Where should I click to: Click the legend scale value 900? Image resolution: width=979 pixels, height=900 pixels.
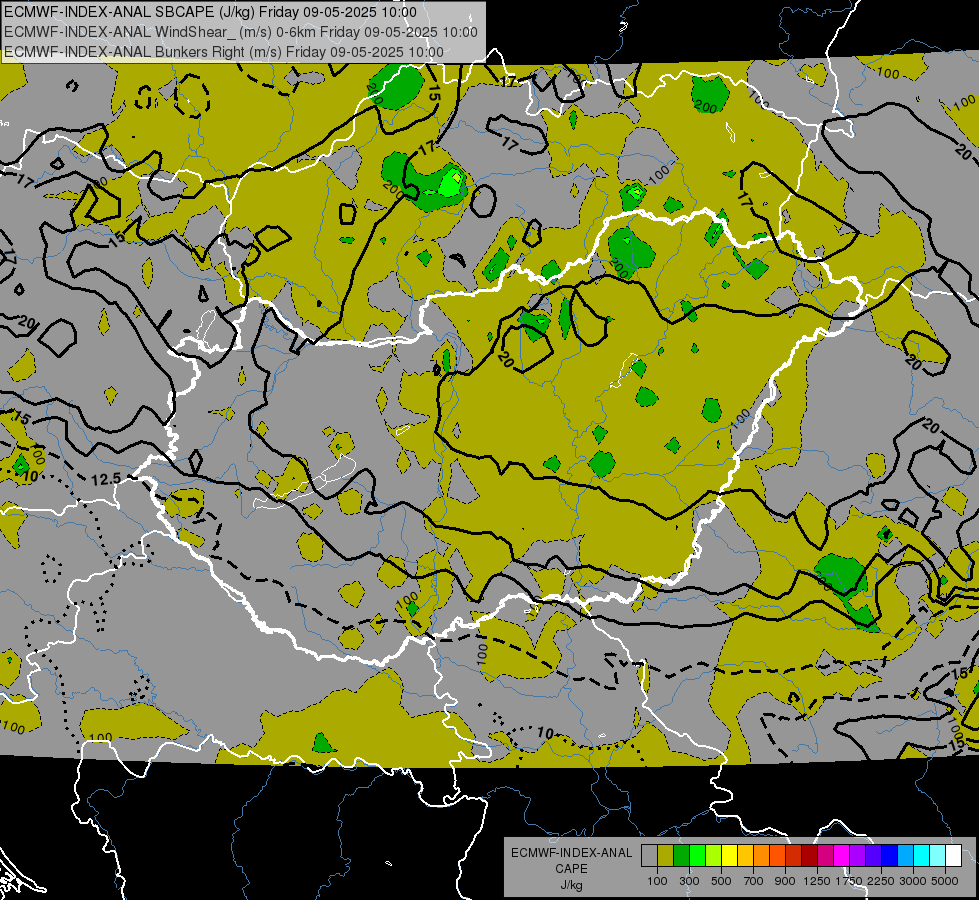pyautogui.click(x=785, y=881)
